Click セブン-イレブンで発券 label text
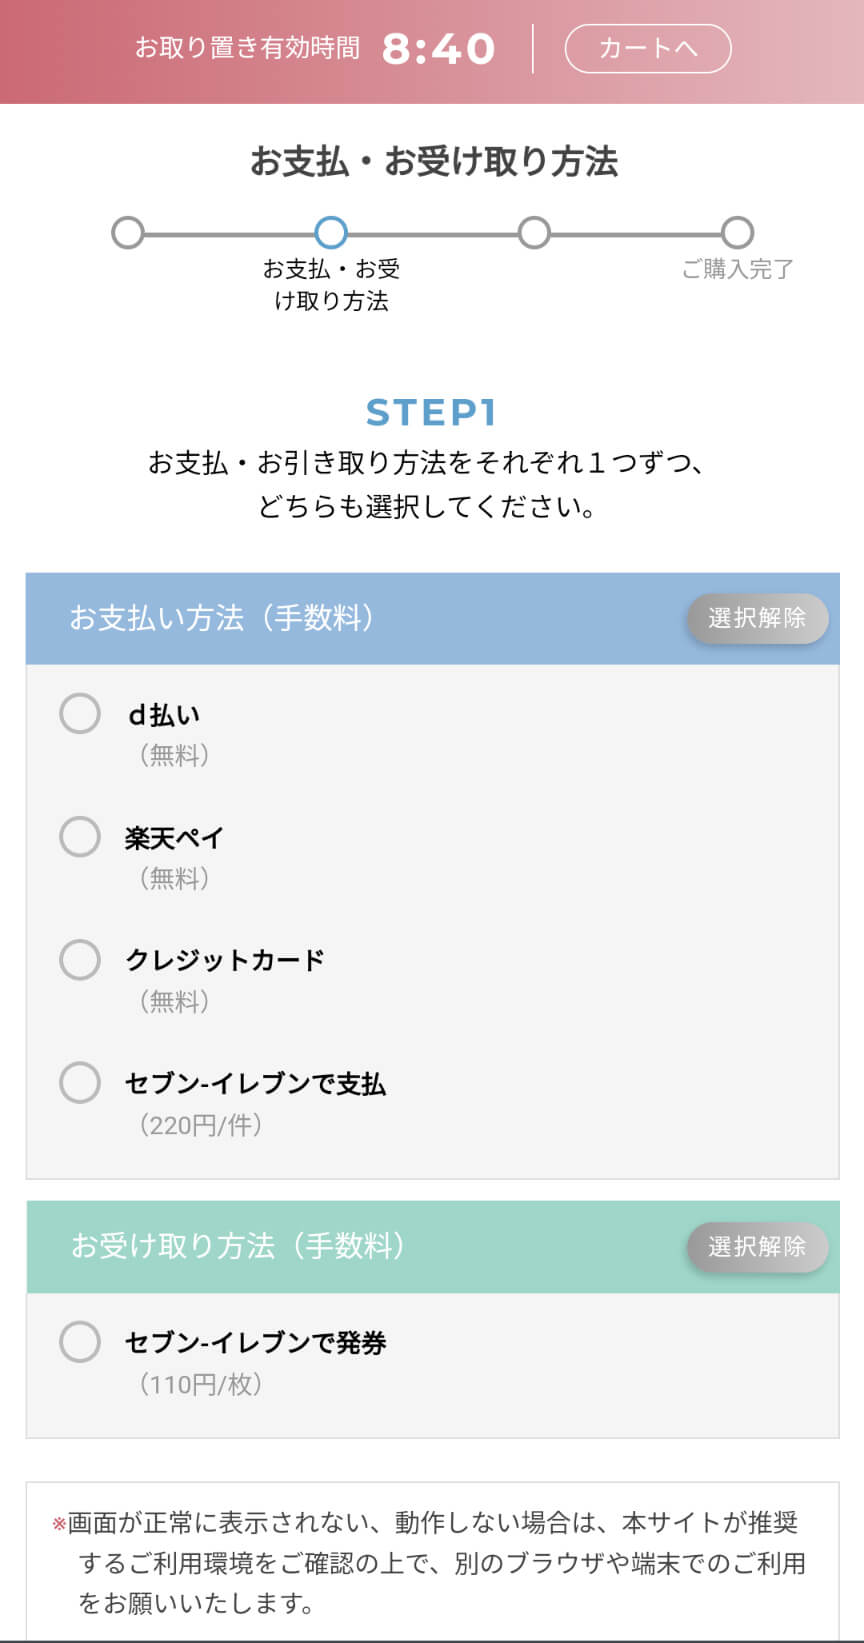 [255, 1342]
